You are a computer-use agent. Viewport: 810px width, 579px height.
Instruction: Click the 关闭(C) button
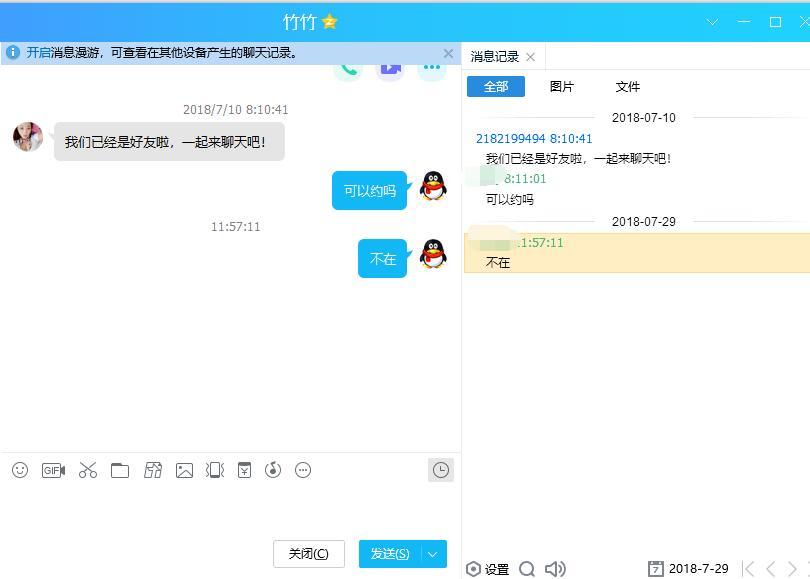(x=308, y=554)
